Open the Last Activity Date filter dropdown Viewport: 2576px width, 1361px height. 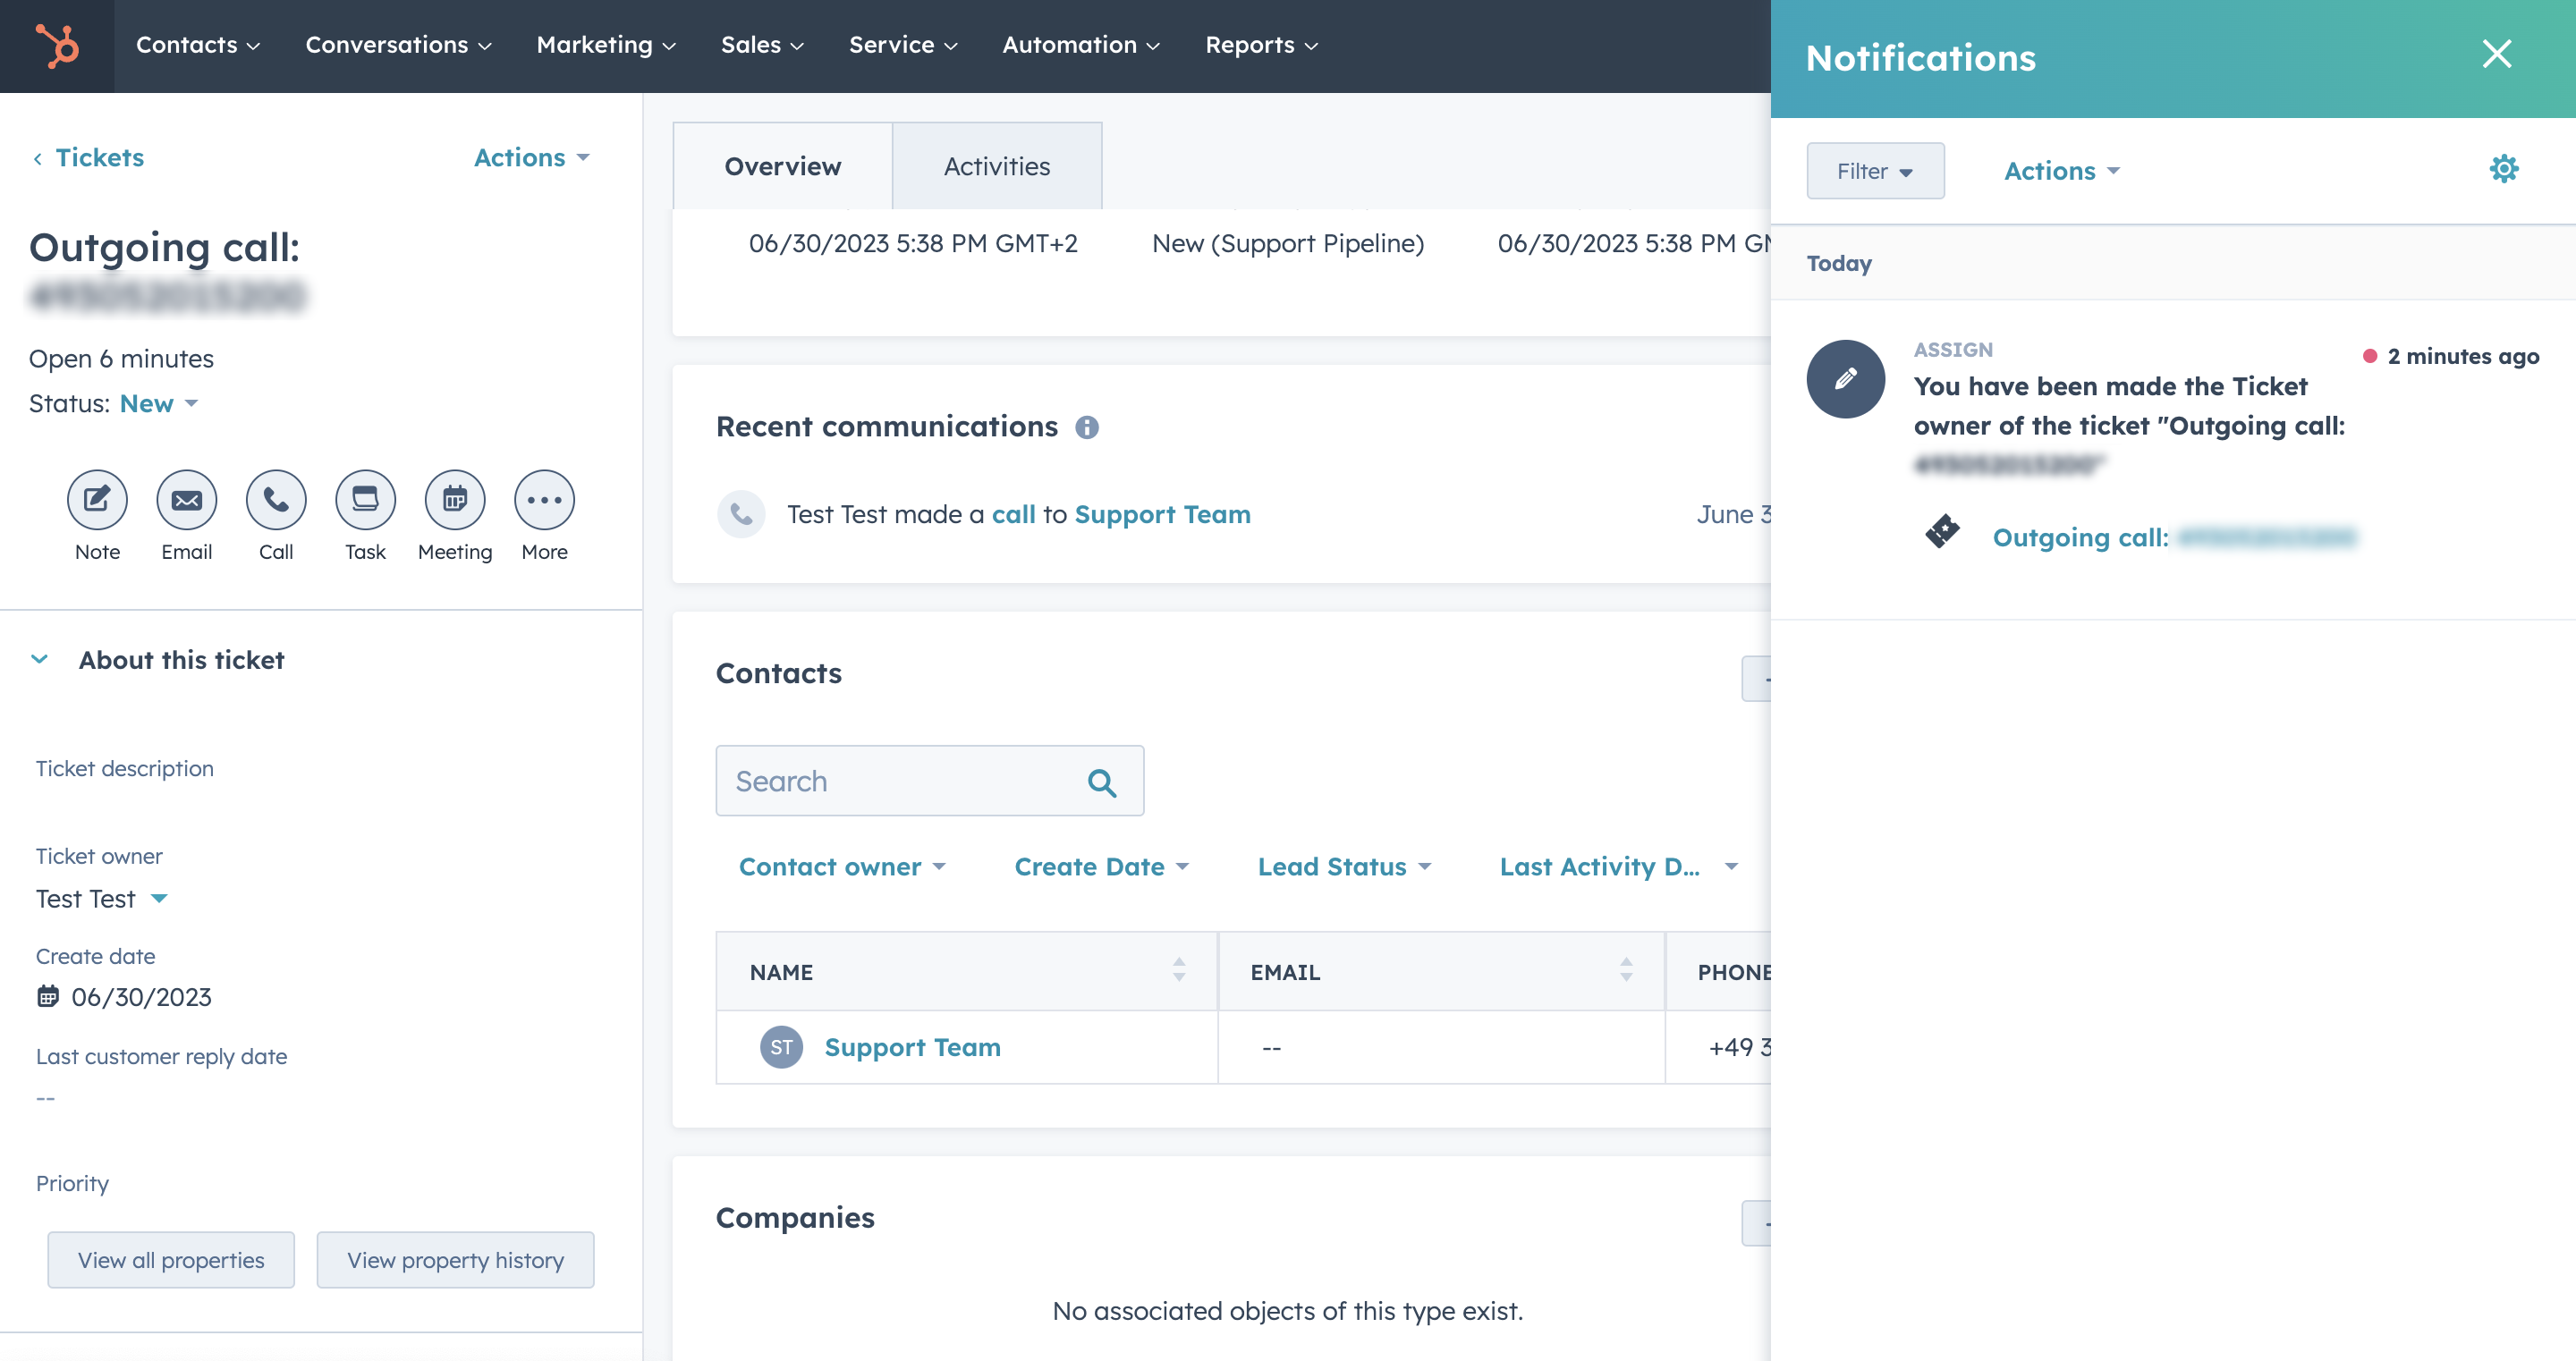coord(1618,867)
